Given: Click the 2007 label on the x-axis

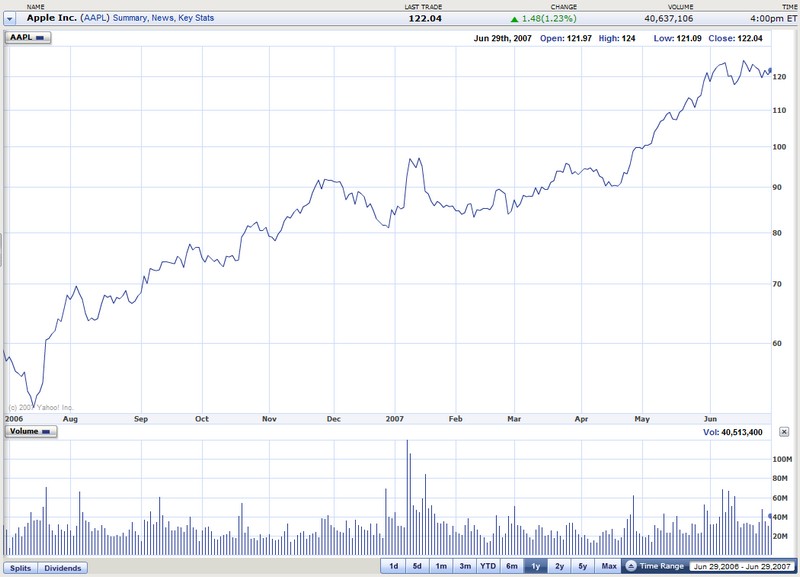Looking at the screenshot, I should click(394, 419).
